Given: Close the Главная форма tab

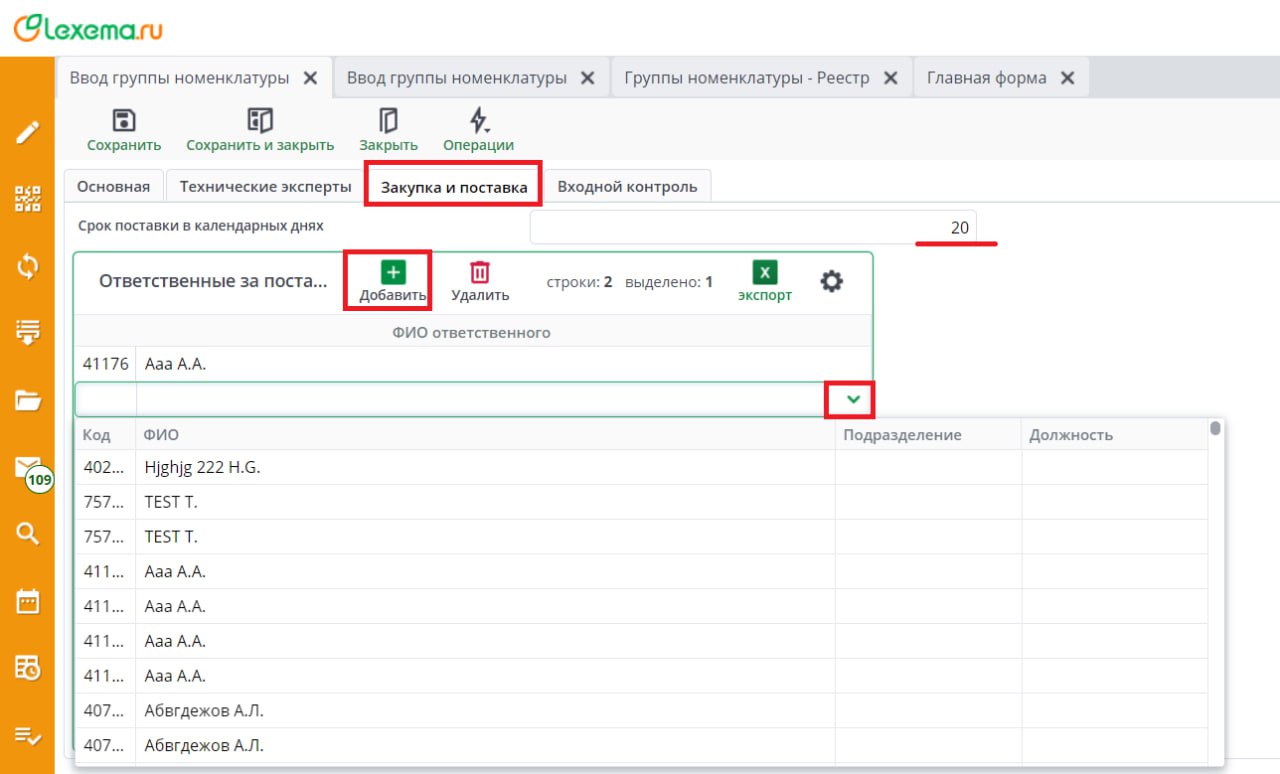Looking at the screenshot, I should point(1068,78).
